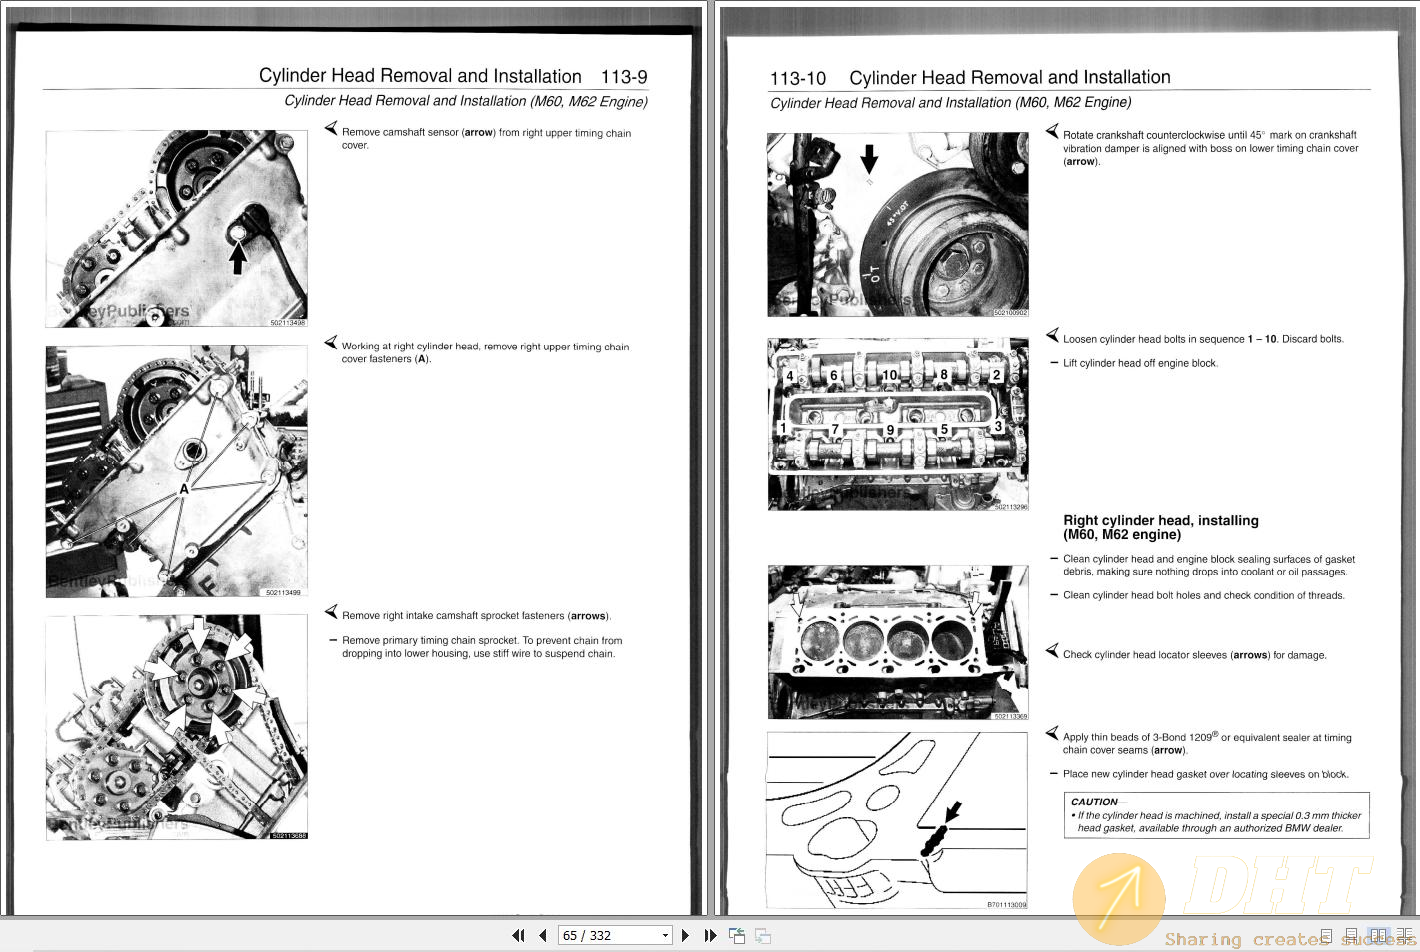The height and width of the screenshot is (952, 1420).
Task: Click 'Place new cylinder head gasket' text
Action: pos(1205,774)
